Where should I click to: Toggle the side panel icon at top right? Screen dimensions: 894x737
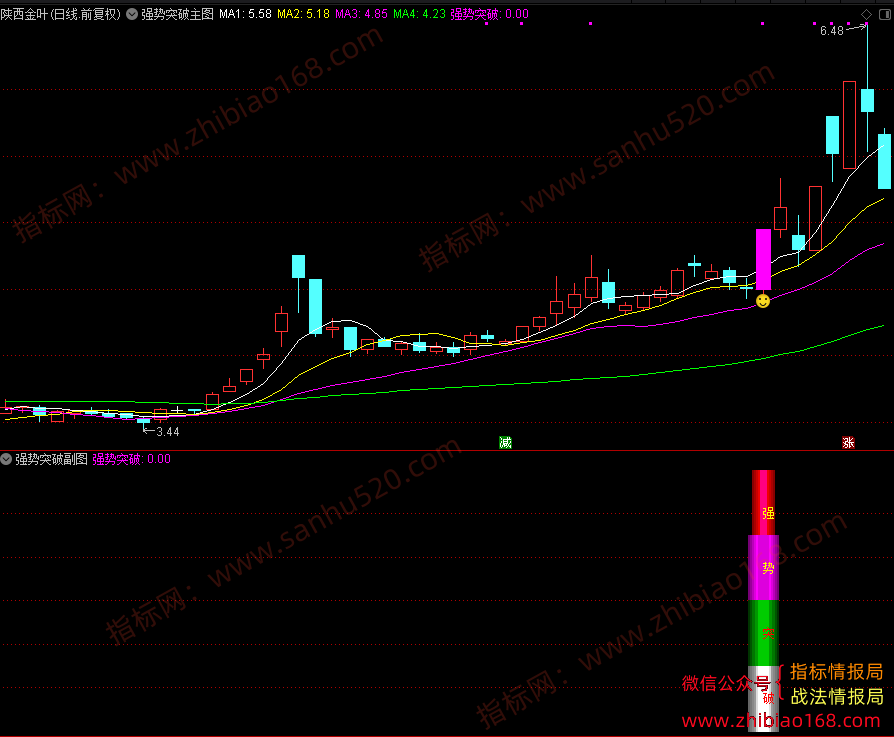pos(885,14)
